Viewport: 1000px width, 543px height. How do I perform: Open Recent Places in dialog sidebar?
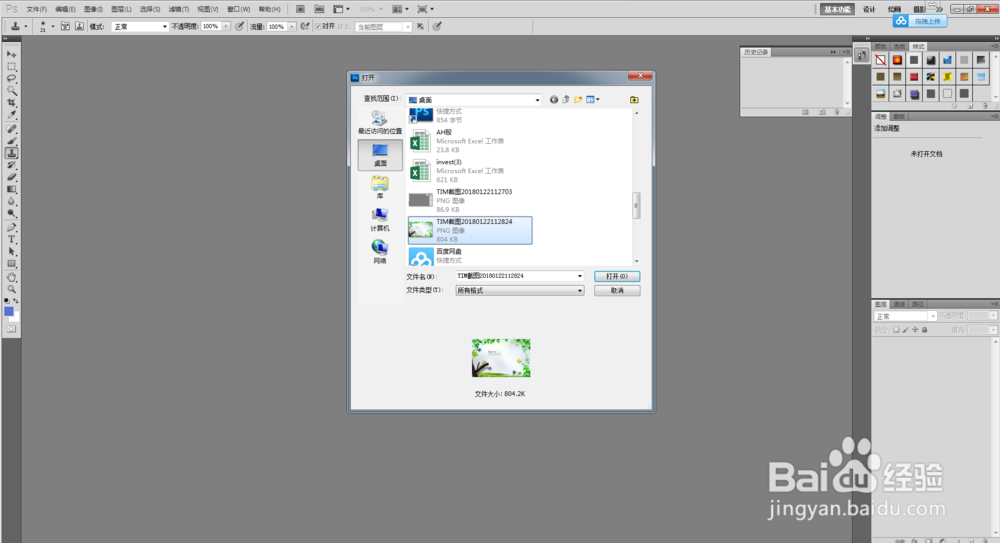(379, 123)
